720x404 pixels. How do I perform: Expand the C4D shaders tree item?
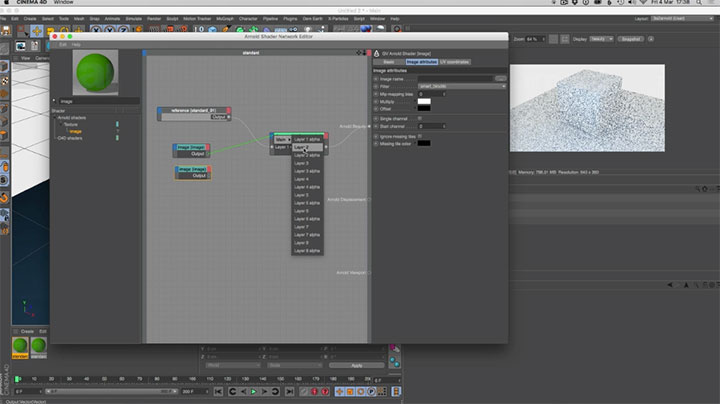point(70,138)
